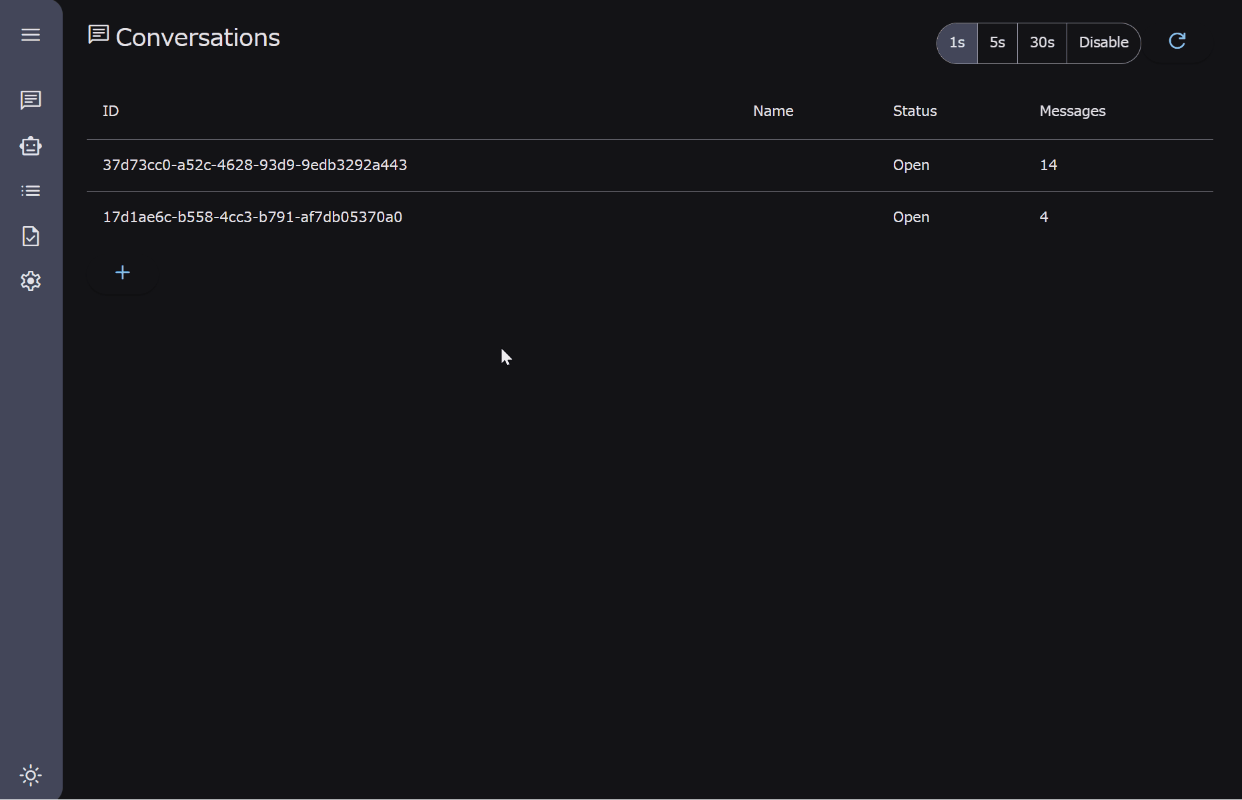This screenshot has width=1242, height=800.
Task: Click the Name column header
Action: pos(773,111)
